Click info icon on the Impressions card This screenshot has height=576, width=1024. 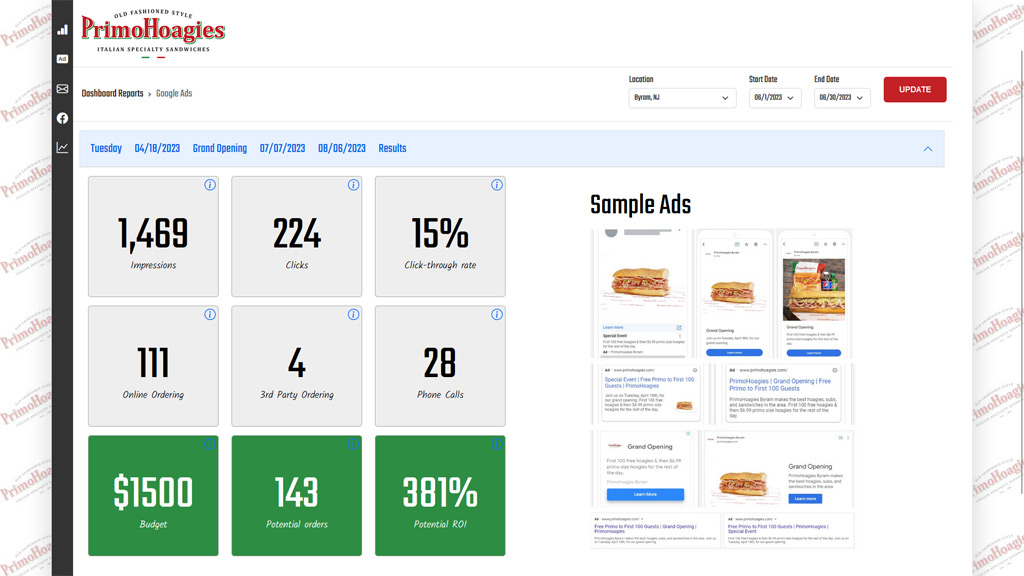tap(210, 185)
